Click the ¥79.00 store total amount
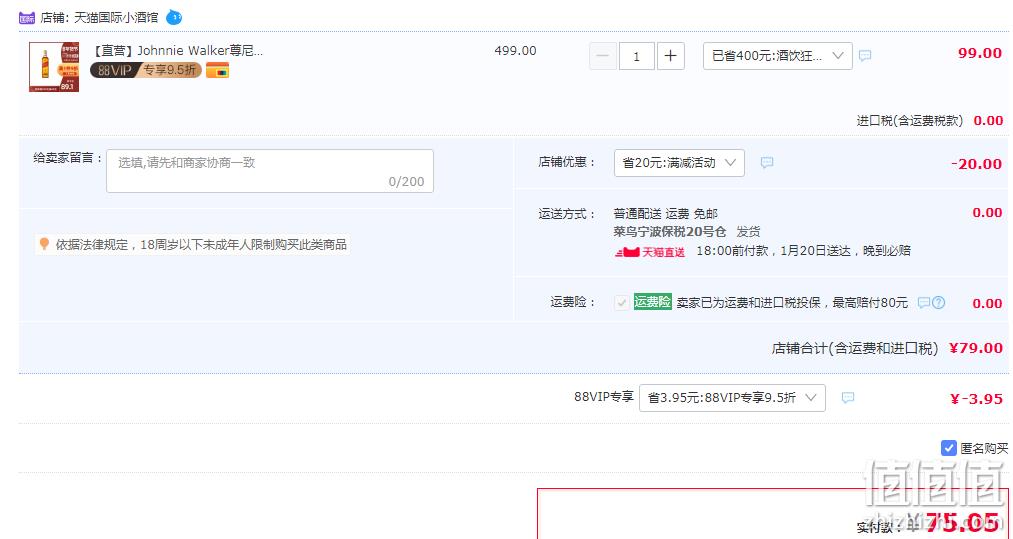 976,348
